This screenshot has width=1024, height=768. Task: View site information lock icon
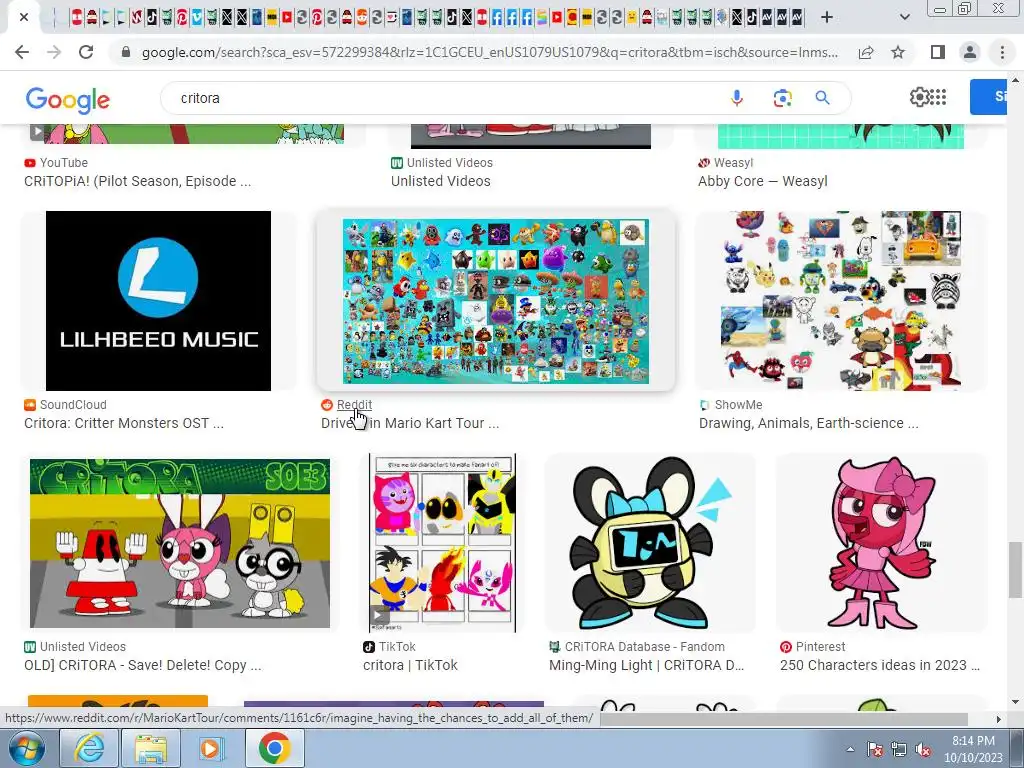point(126,52)
